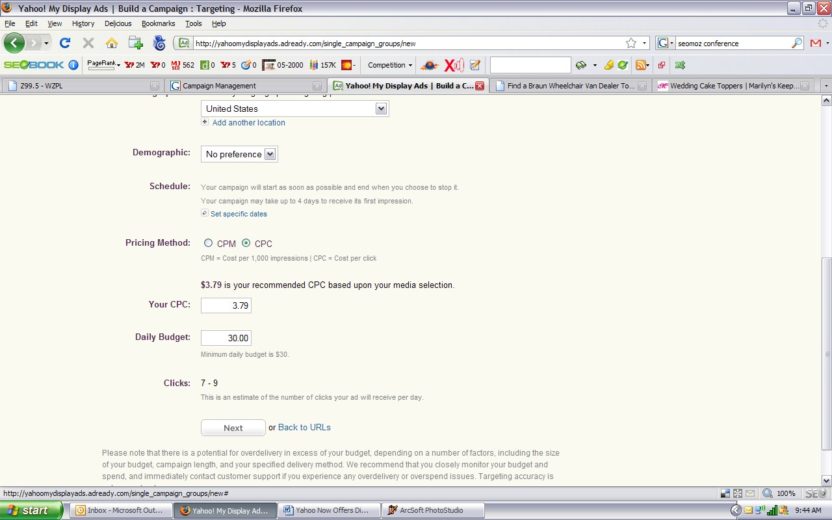
Task: Open the Bookmarks menu
Action: tap(158, 23)
